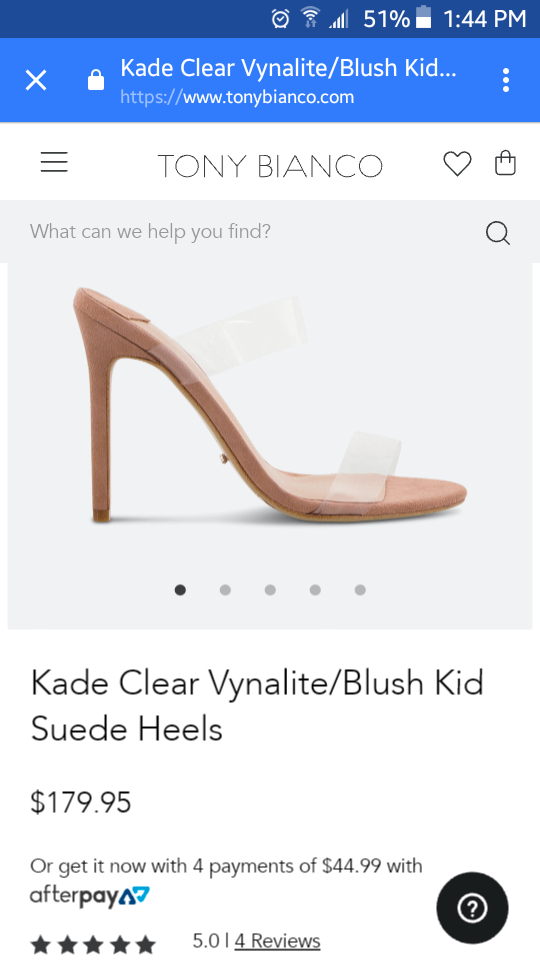This screenshot has height=960, width=540.
Task: Open the 4 Reviews link
Action: (x=277, y=940)
